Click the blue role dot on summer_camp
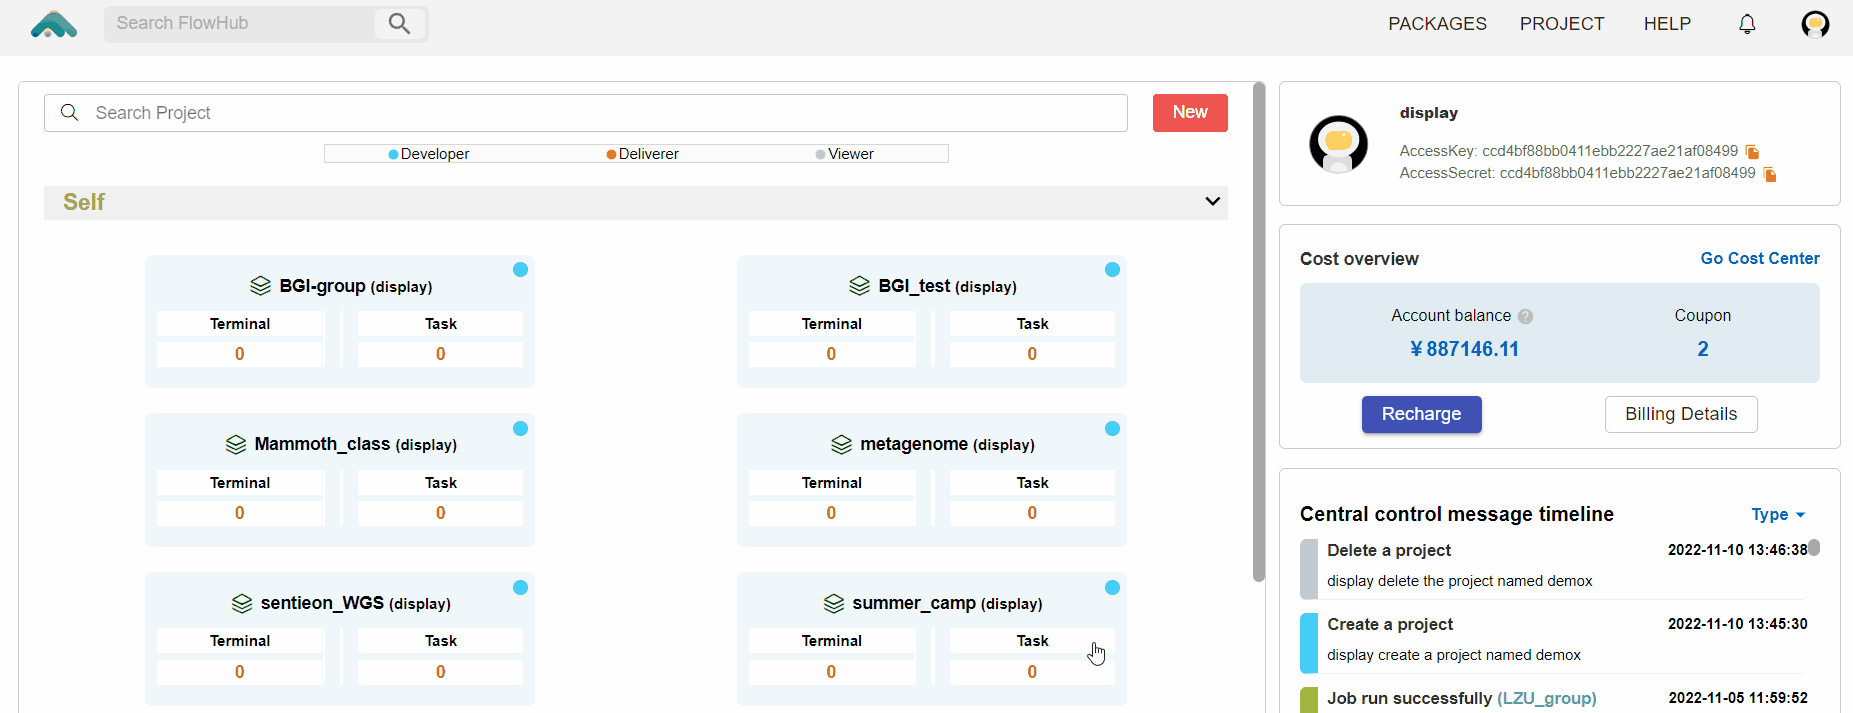The width and height of the screenshot is (1853, 713). point(1112,587)
